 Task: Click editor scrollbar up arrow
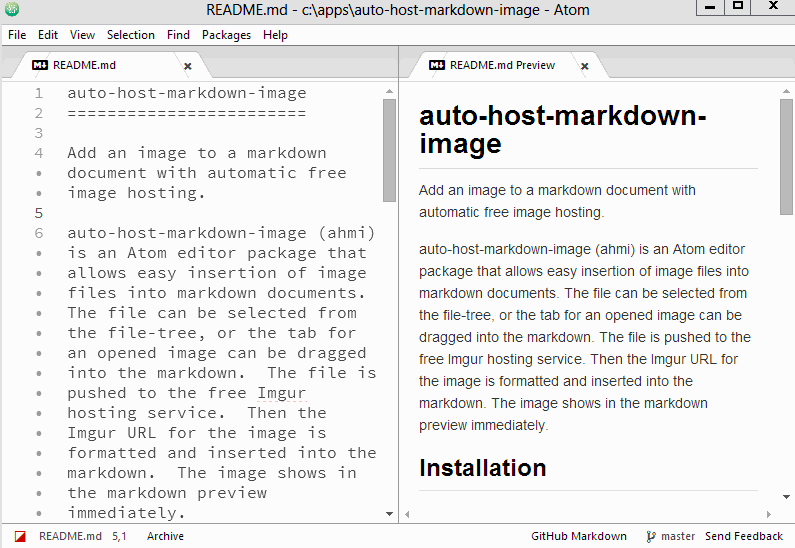(x=389, y=91)
